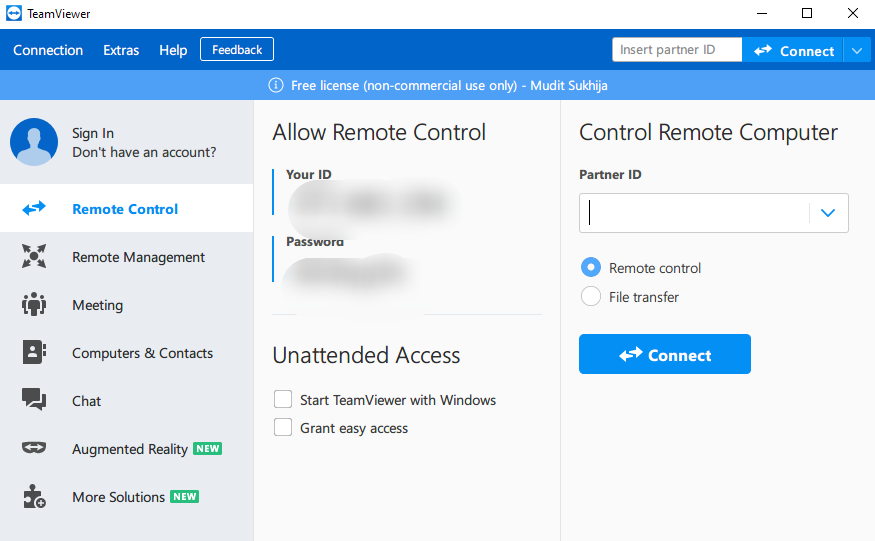Viewport: 875px width, 541px height.
Task: Click the Remote Control arrows icon
Action: [x=34, y=209]
